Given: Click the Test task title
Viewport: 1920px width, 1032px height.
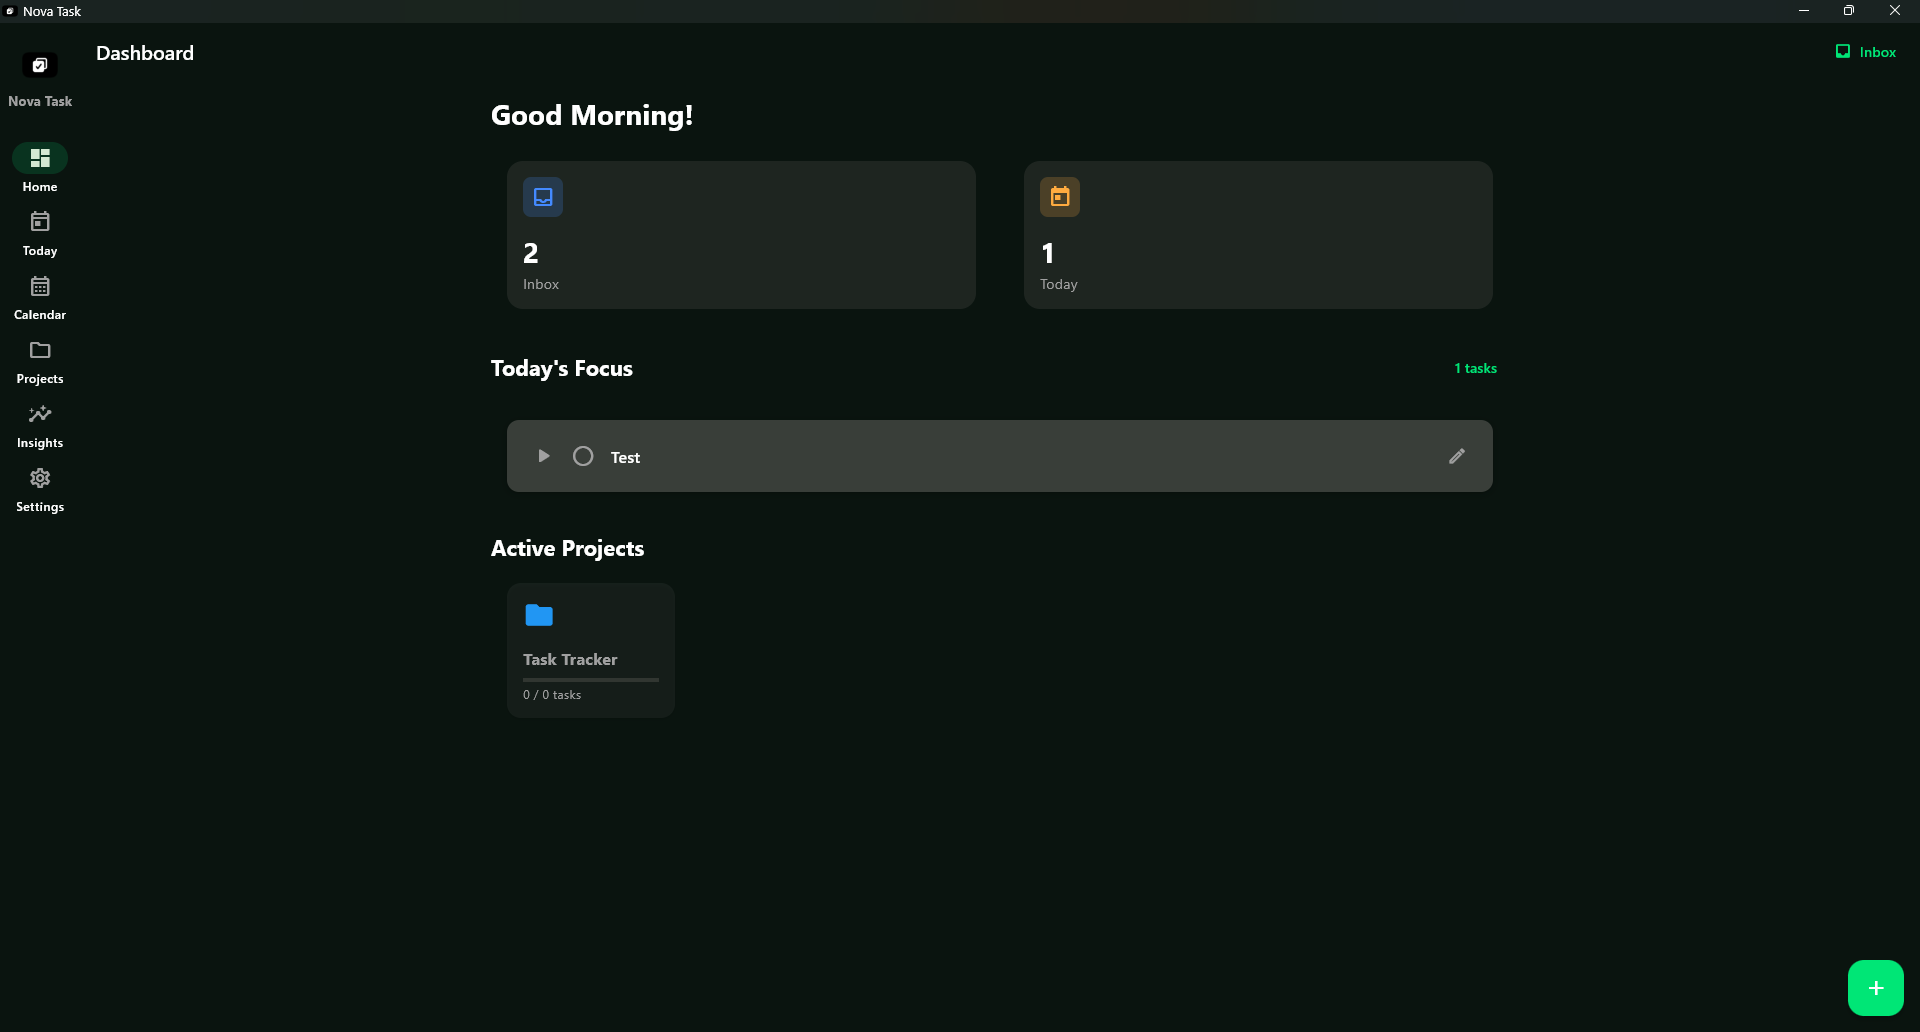Looking at the screenshot, I should [x=625, y=457].
